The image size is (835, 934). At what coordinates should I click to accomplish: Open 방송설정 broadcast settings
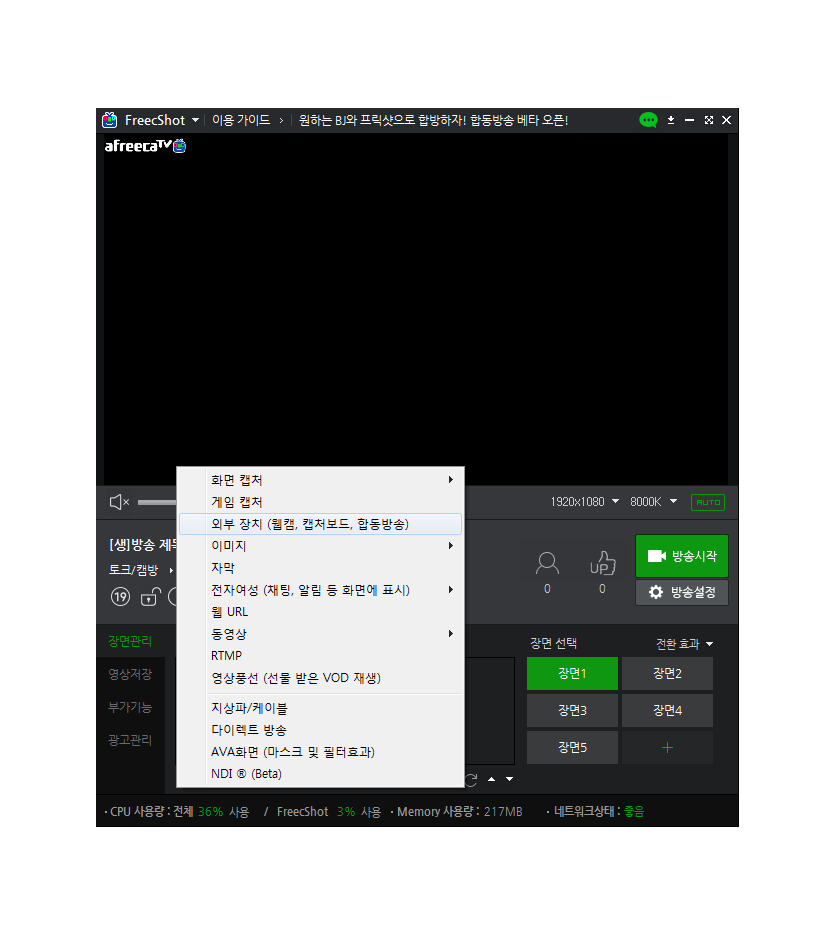(x=682, y=592)
